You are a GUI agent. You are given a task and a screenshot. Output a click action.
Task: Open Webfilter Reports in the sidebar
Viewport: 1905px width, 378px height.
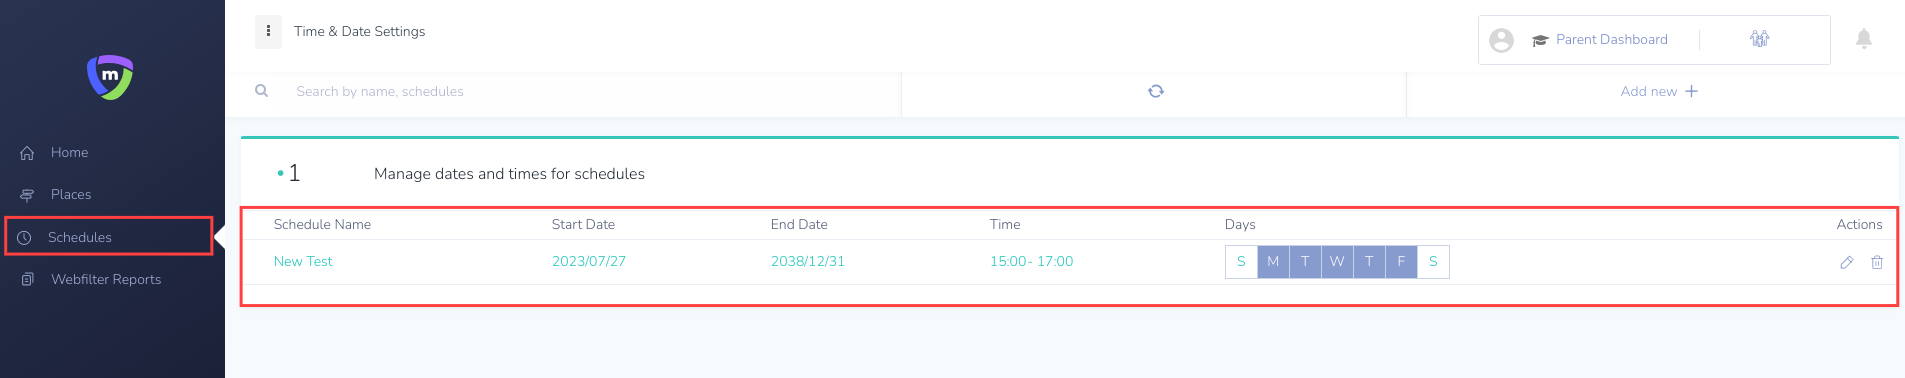click(x=105, y=280)
